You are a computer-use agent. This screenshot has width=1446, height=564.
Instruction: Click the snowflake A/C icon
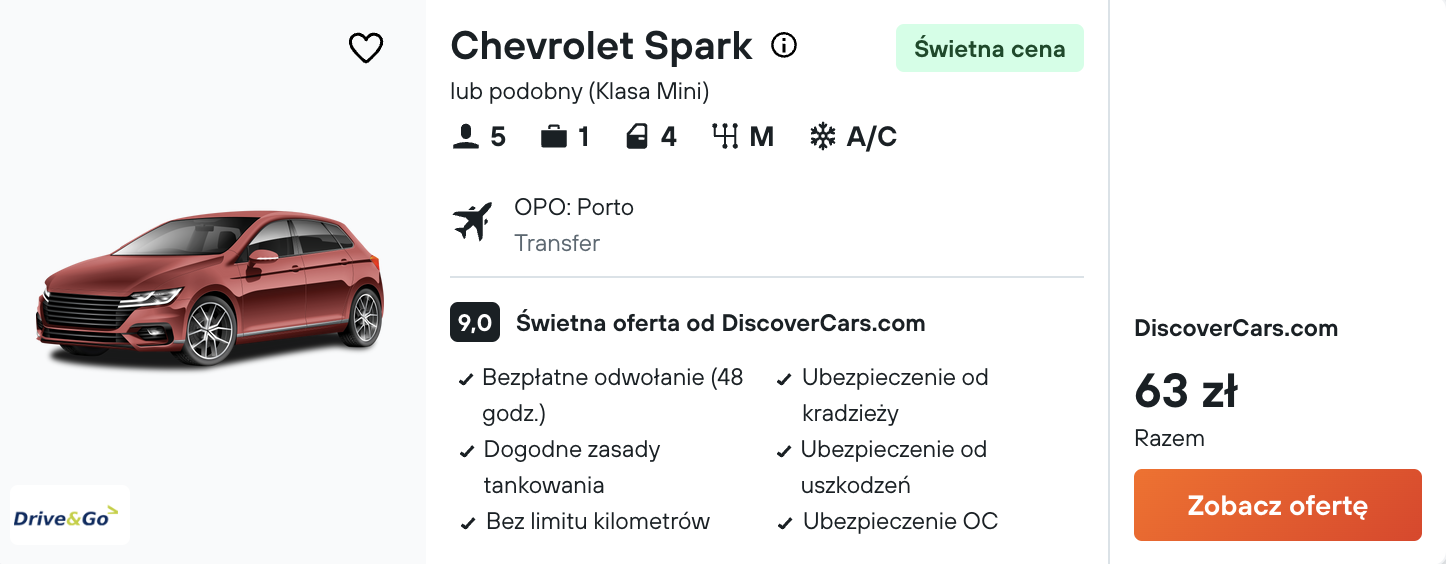point(822,137)
